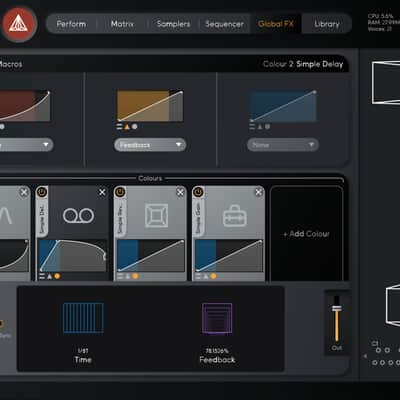Click the blue None macro curve area
400x400 pixels.
click(283, 106)
